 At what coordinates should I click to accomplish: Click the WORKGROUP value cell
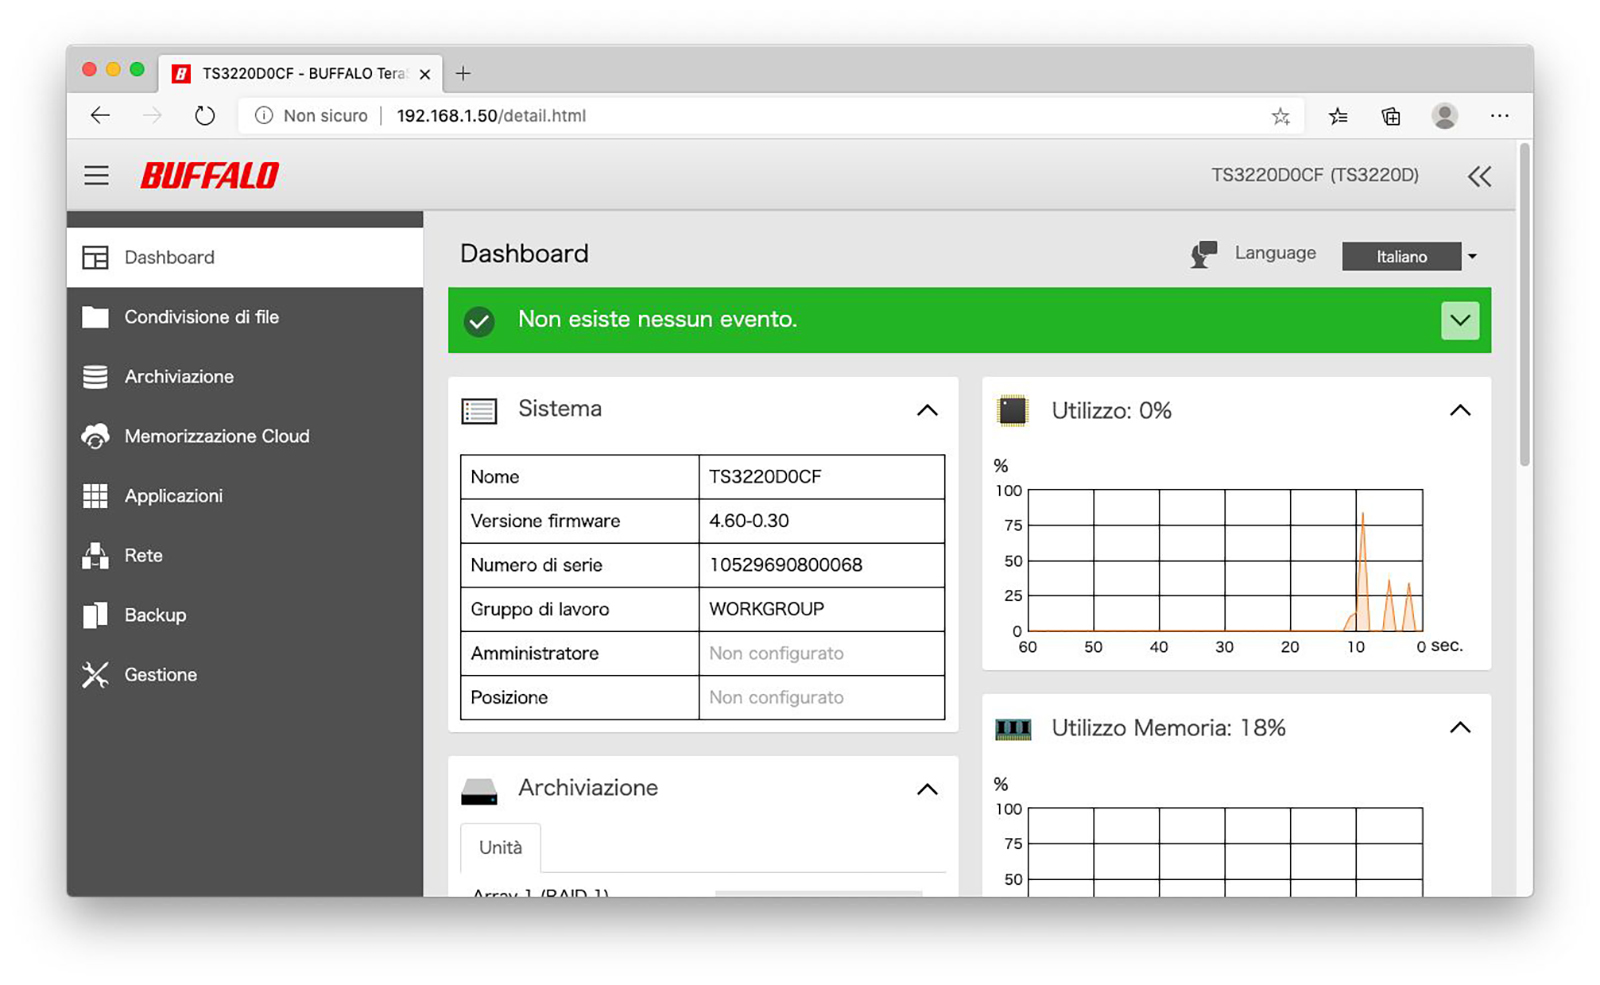point(821,609)
